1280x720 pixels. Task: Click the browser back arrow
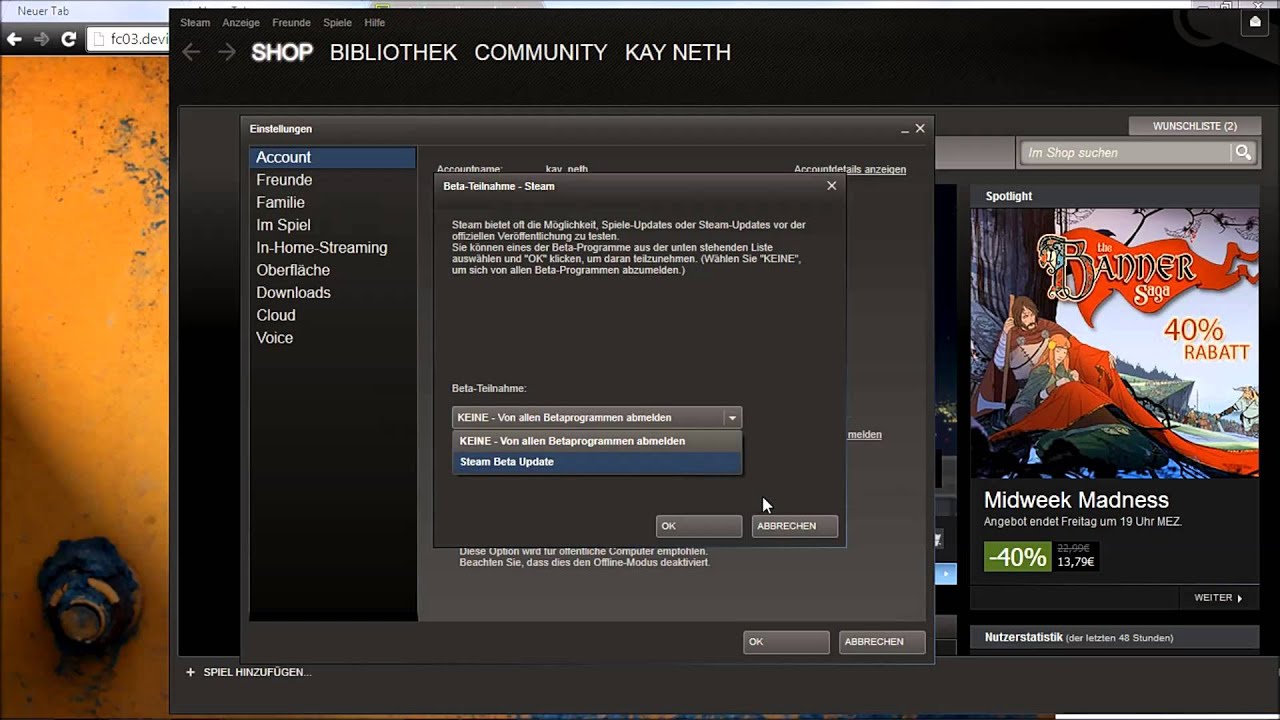(14, 40)
